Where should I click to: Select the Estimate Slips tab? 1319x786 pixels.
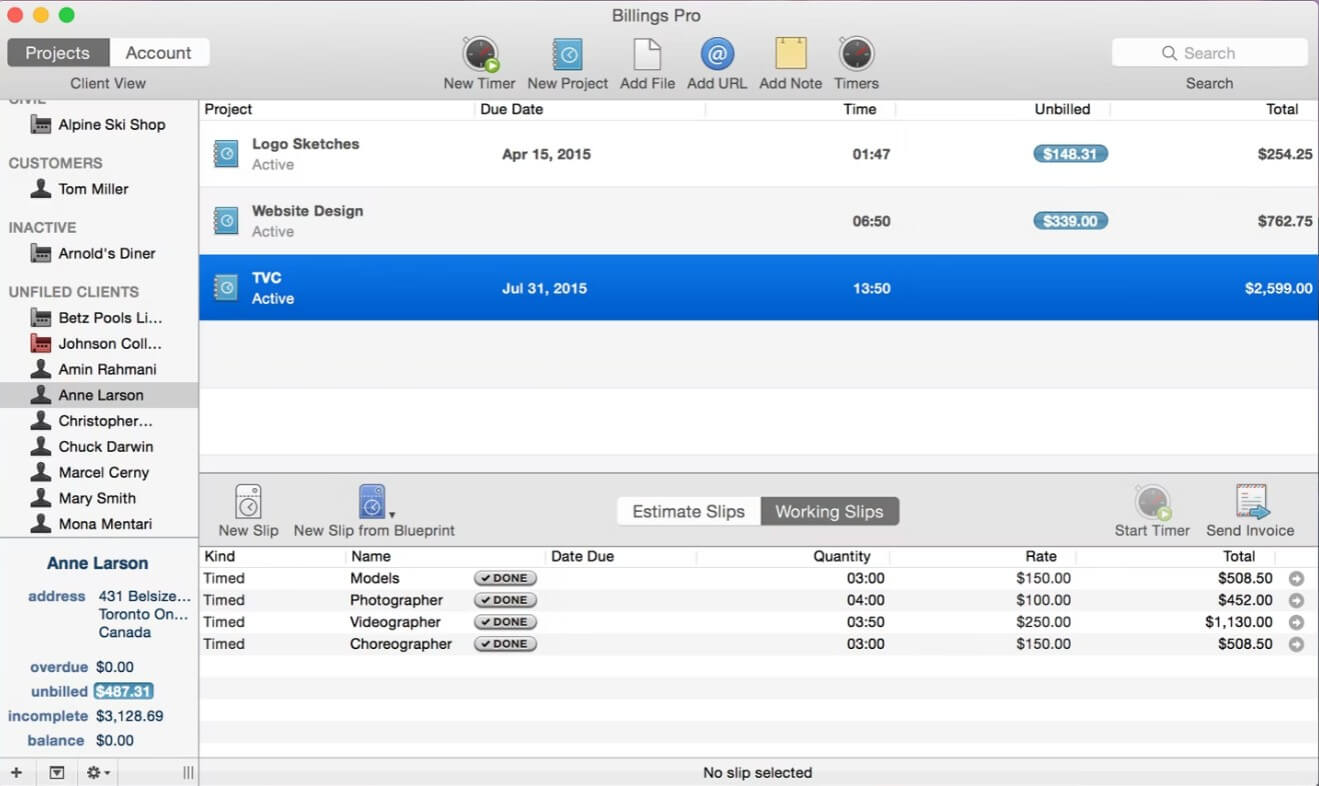688,510
